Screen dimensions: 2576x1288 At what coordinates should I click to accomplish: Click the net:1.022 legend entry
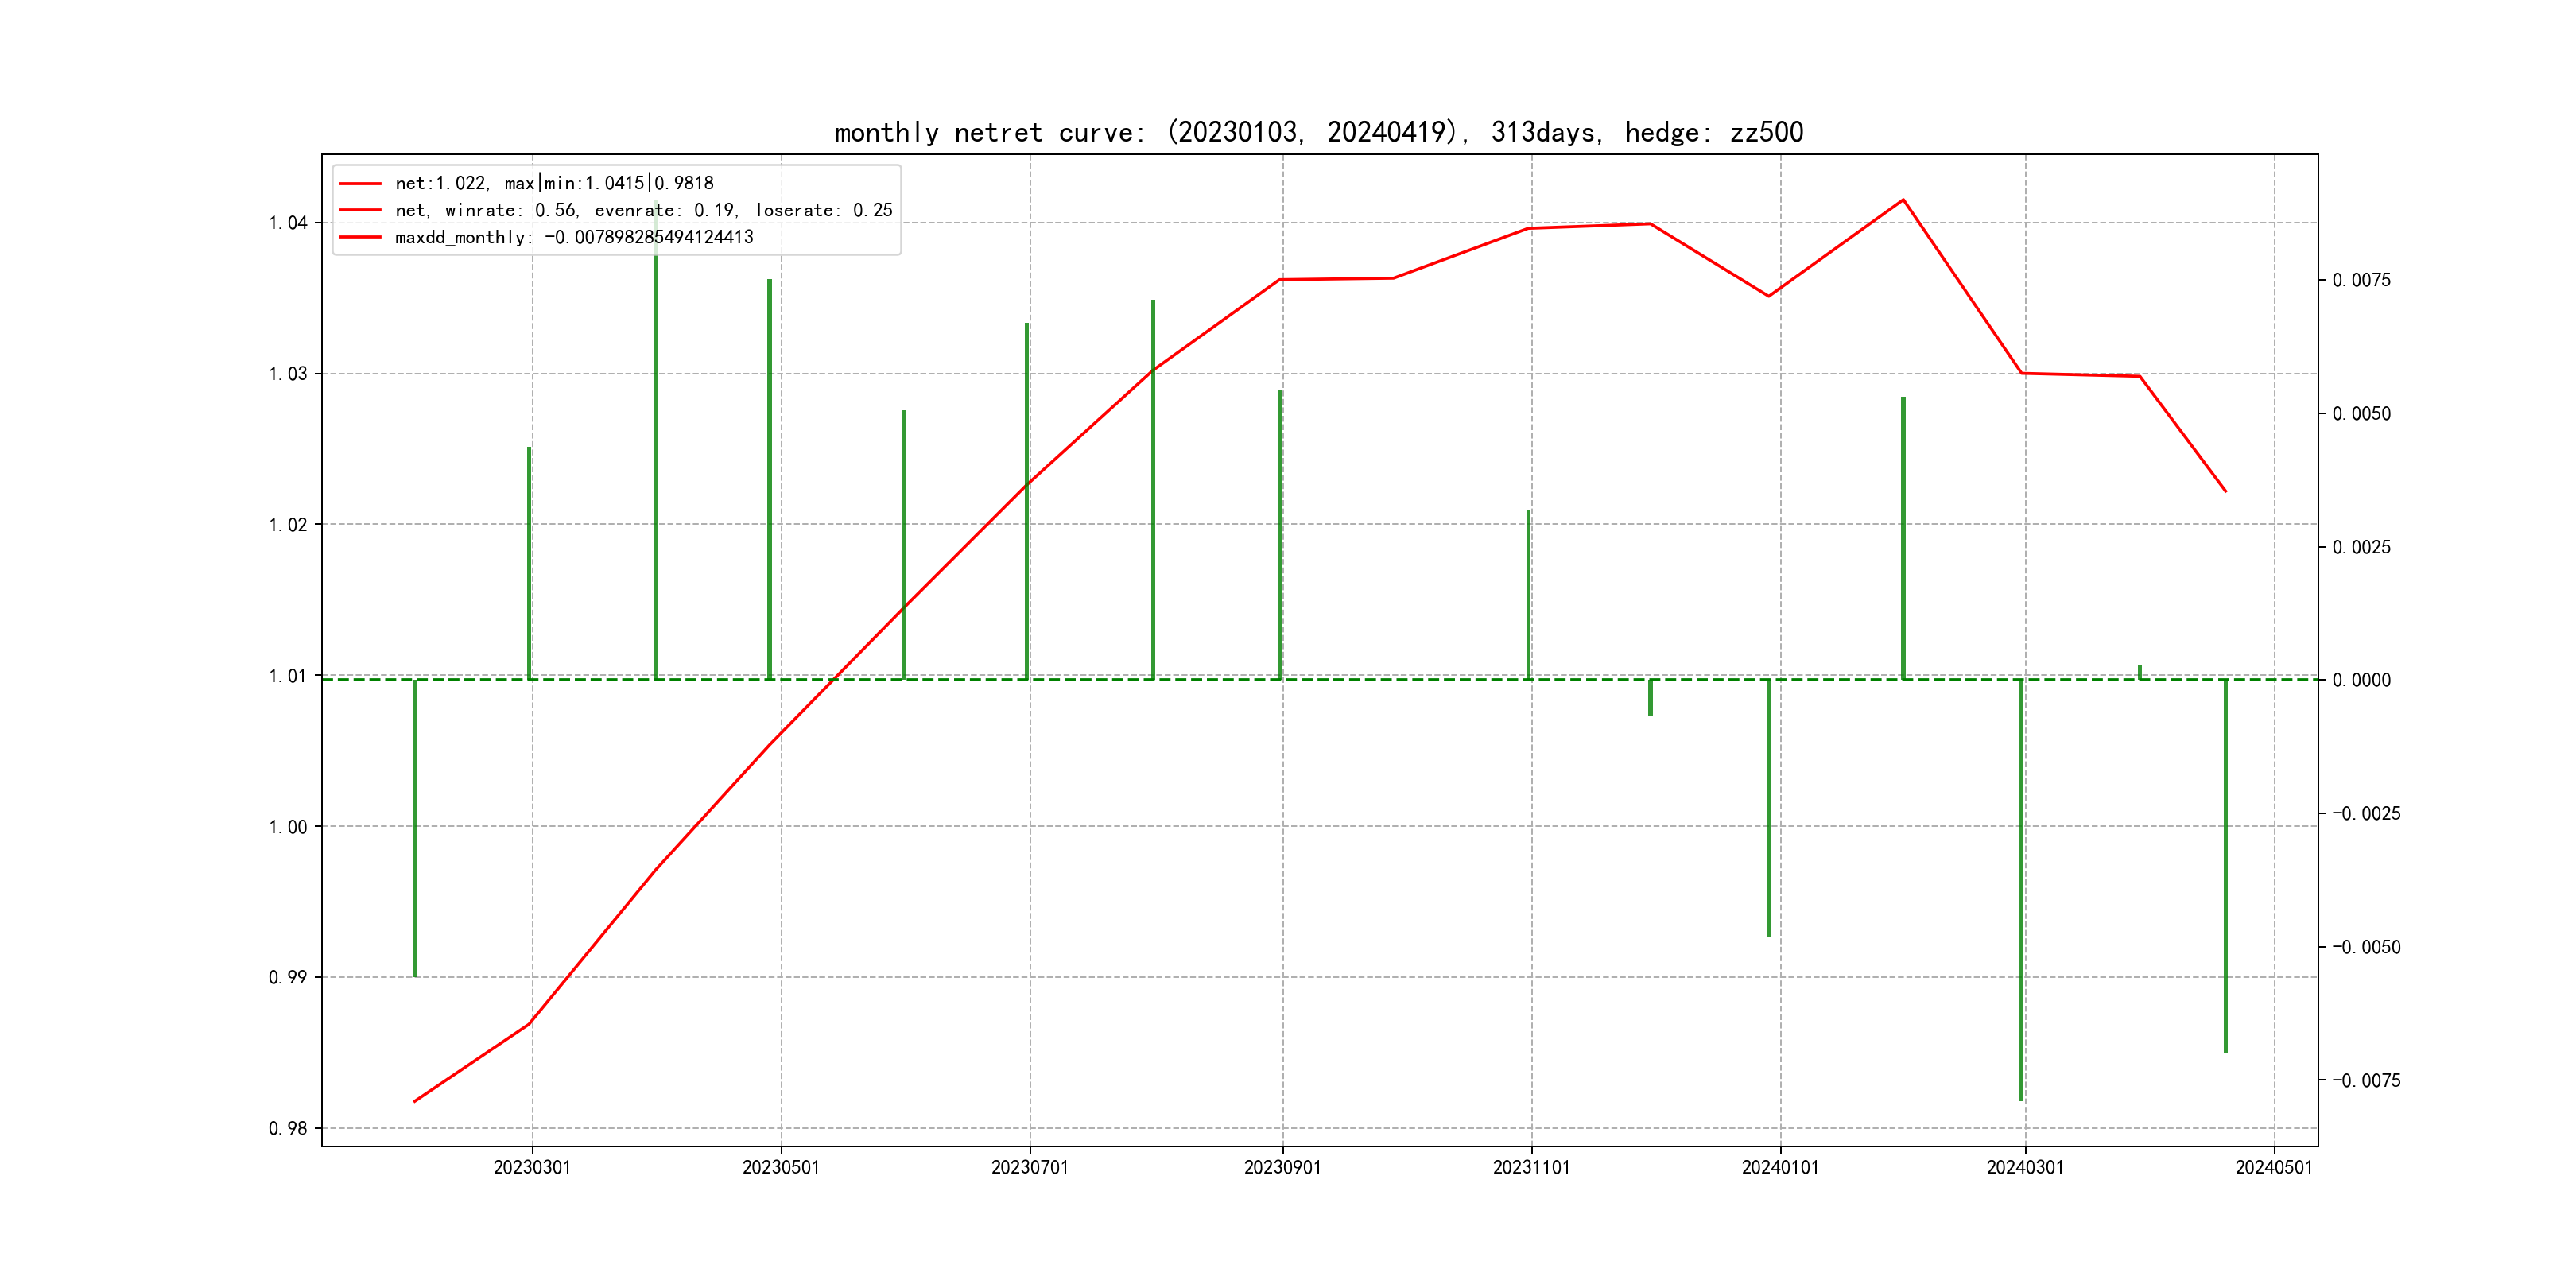pyautogui.click(x=554, y=183)
